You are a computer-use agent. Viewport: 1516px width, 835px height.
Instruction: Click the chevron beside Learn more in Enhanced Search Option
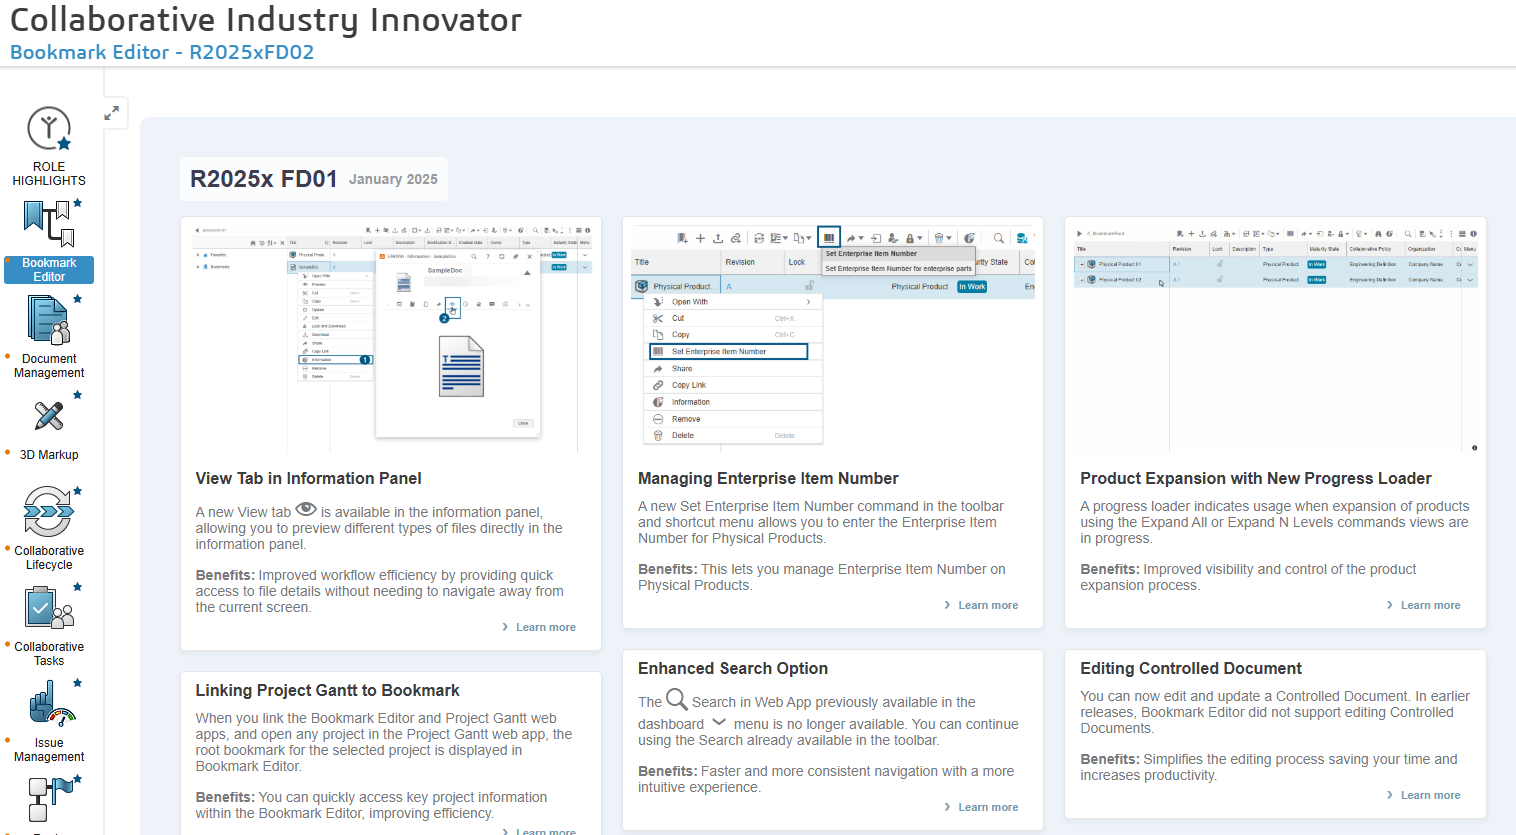tap(947, 807)
